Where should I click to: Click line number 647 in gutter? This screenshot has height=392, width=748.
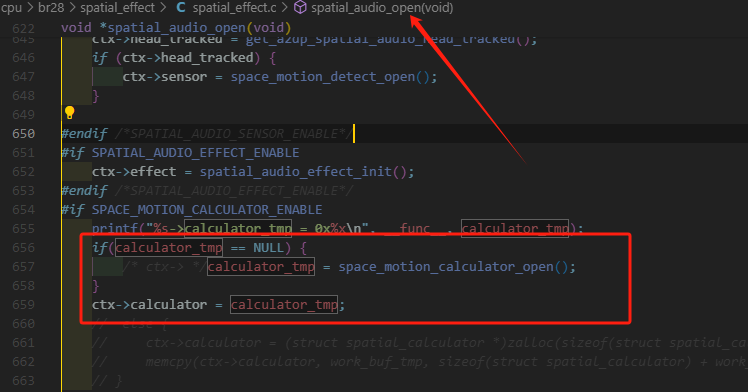pos(23,77)
